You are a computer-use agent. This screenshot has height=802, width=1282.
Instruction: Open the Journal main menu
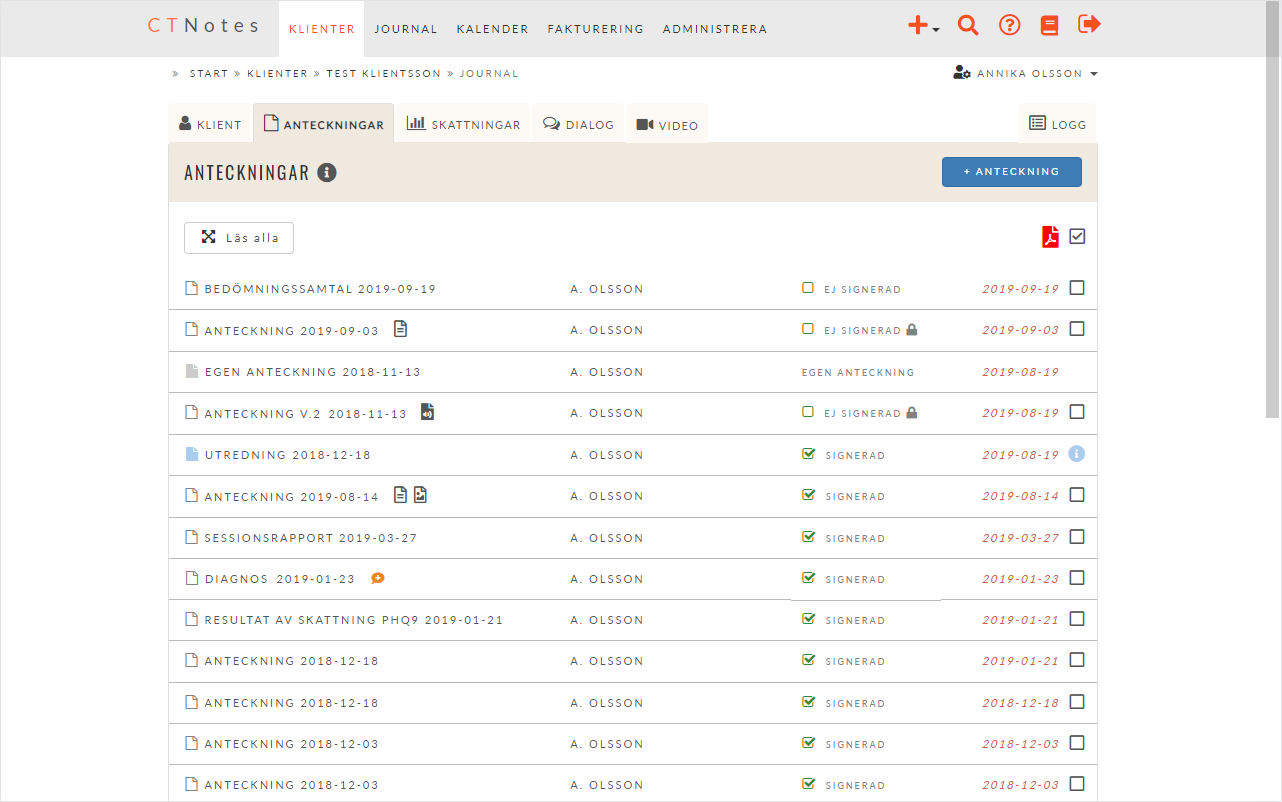click(x=406, y=29)
